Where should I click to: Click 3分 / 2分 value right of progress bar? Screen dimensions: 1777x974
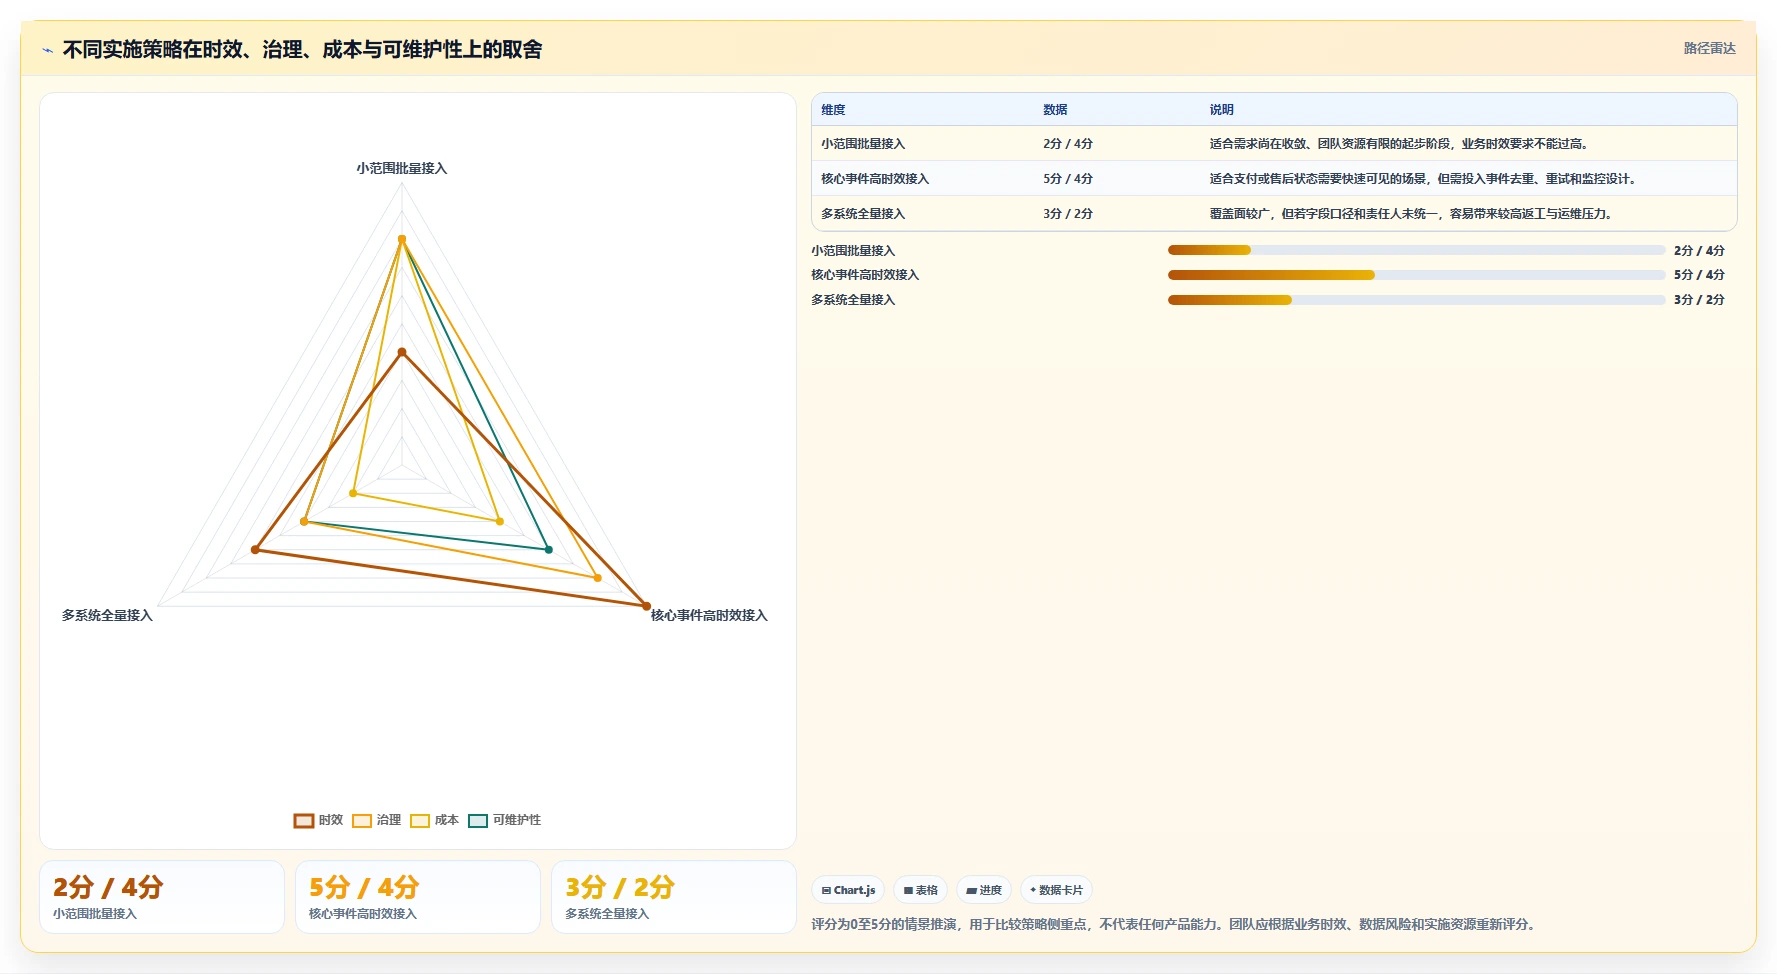[x=1699, y=300]
